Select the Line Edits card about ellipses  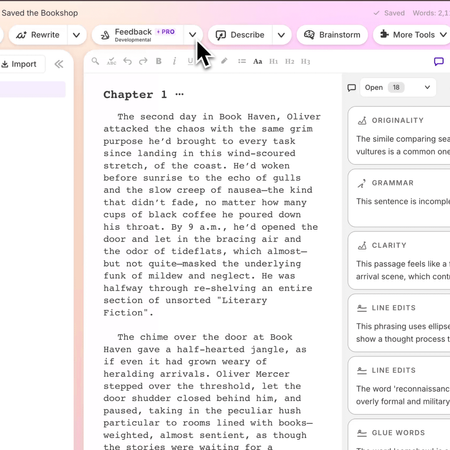399,323
